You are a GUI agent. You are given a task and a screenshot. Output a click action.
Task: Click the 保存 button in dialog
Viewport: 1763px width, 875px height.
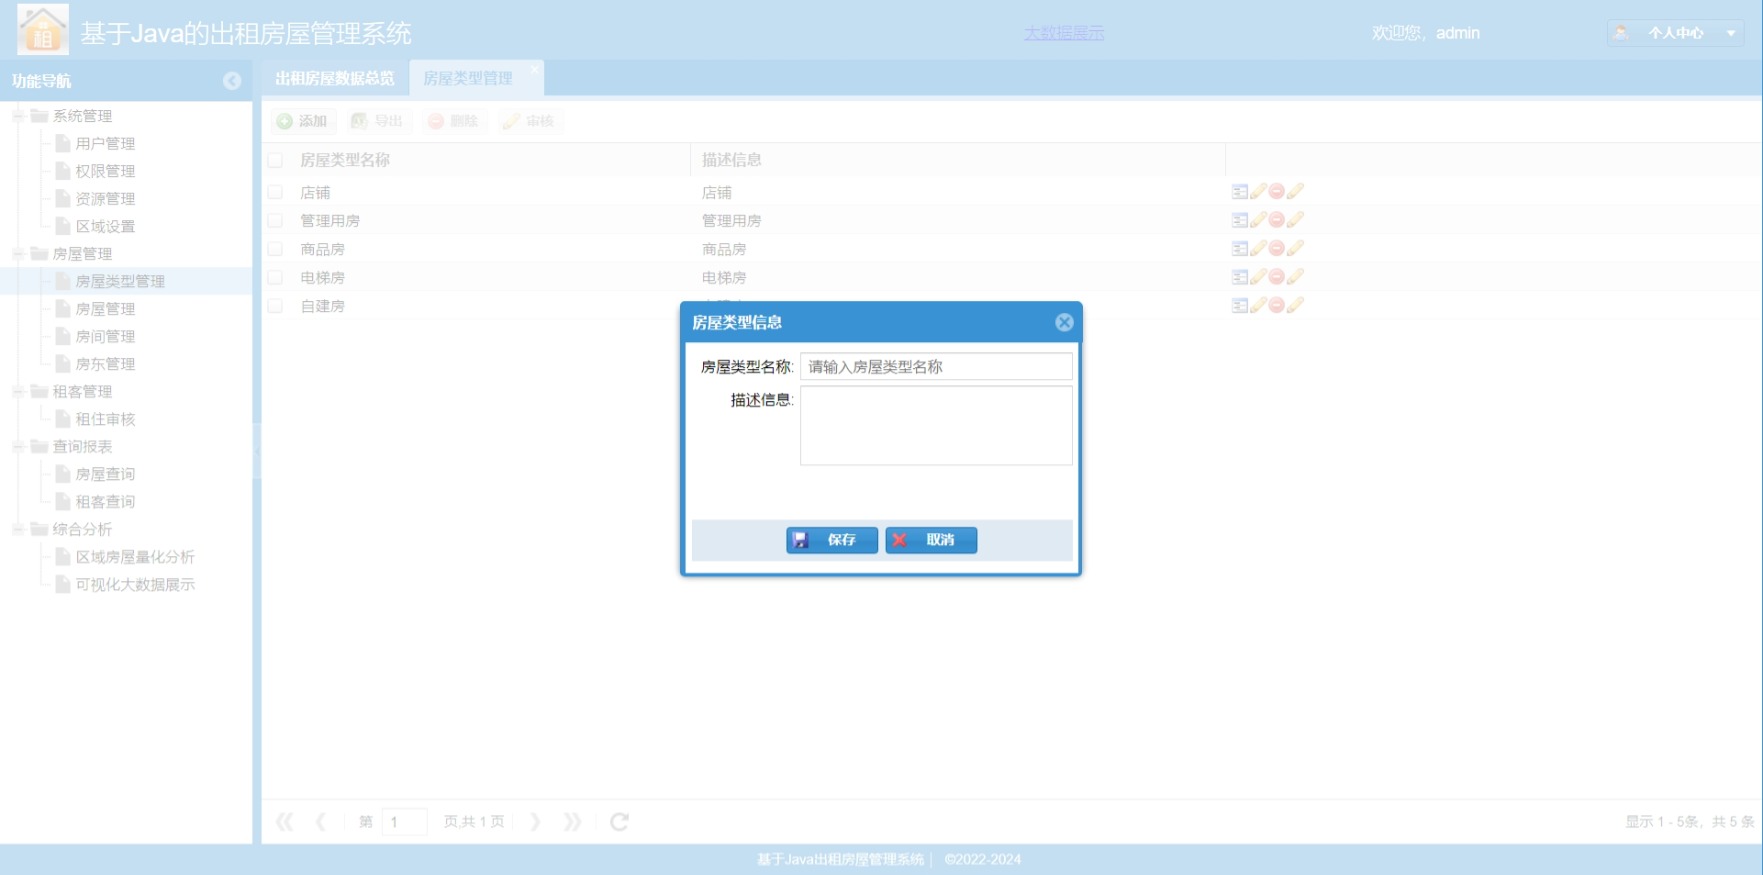[x=832, y=540]
